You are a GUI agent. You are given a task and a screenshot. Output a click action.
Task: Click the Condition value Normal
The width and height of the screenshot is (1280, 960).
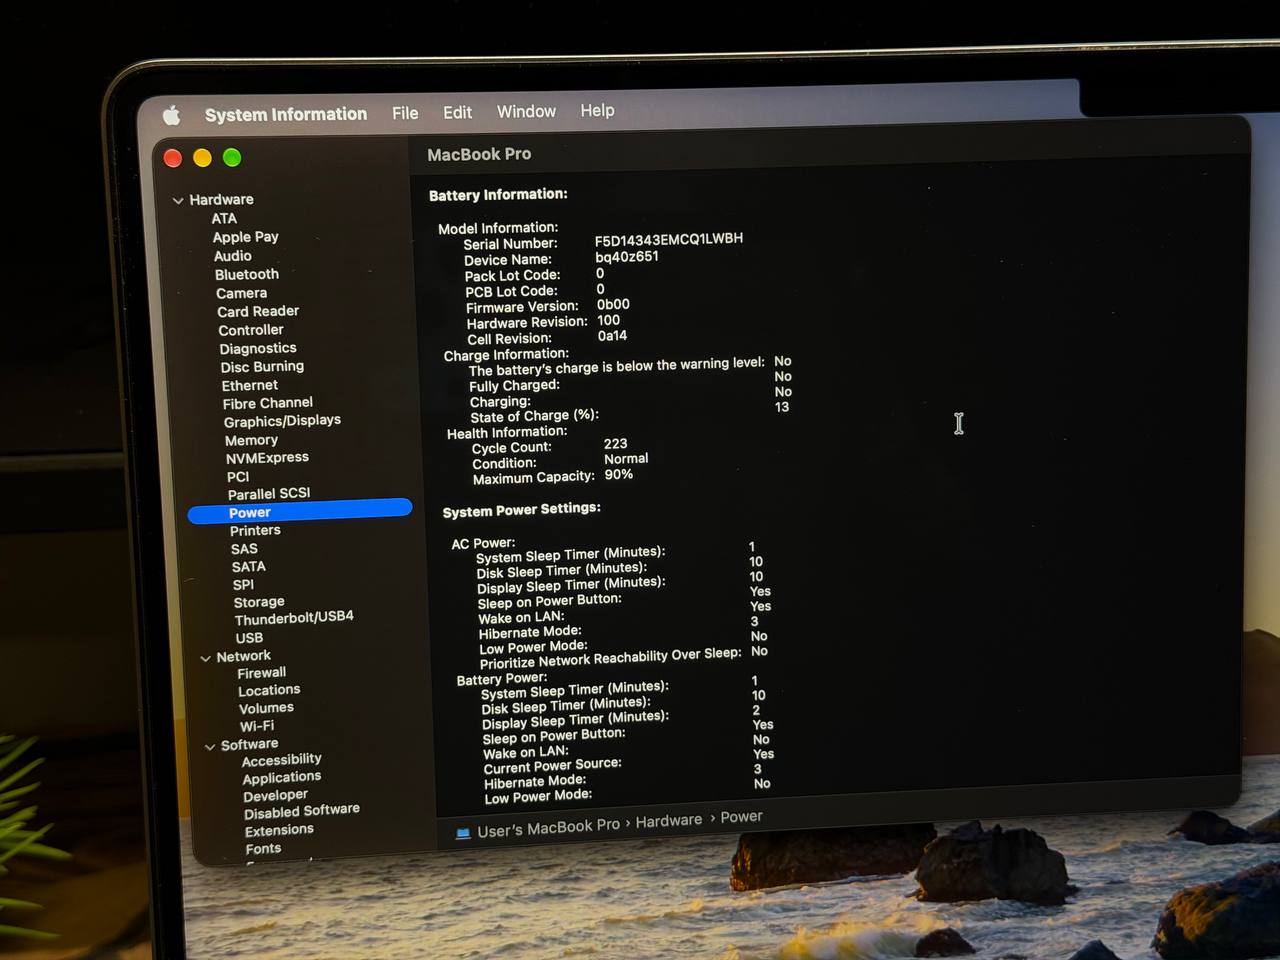(626, 459)
